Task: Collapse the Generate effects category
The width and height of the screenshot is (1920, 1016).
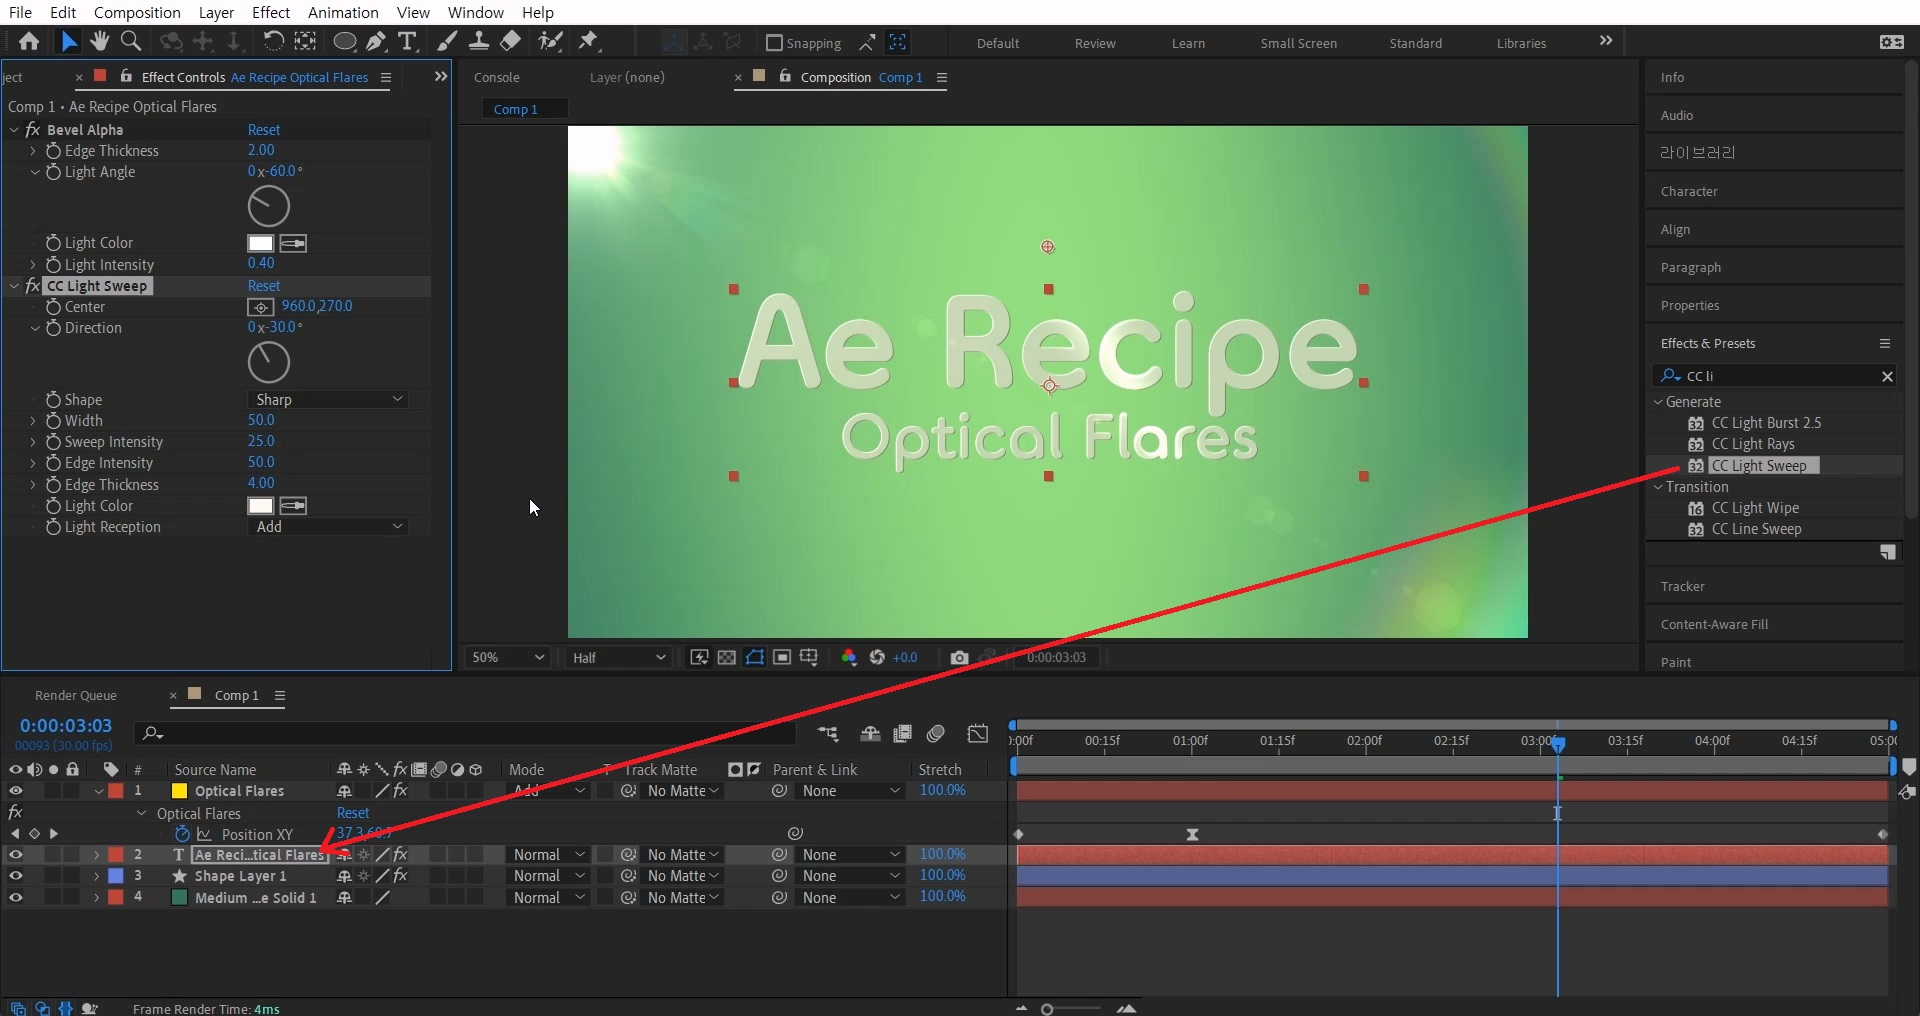Action: click(1658, 402)
